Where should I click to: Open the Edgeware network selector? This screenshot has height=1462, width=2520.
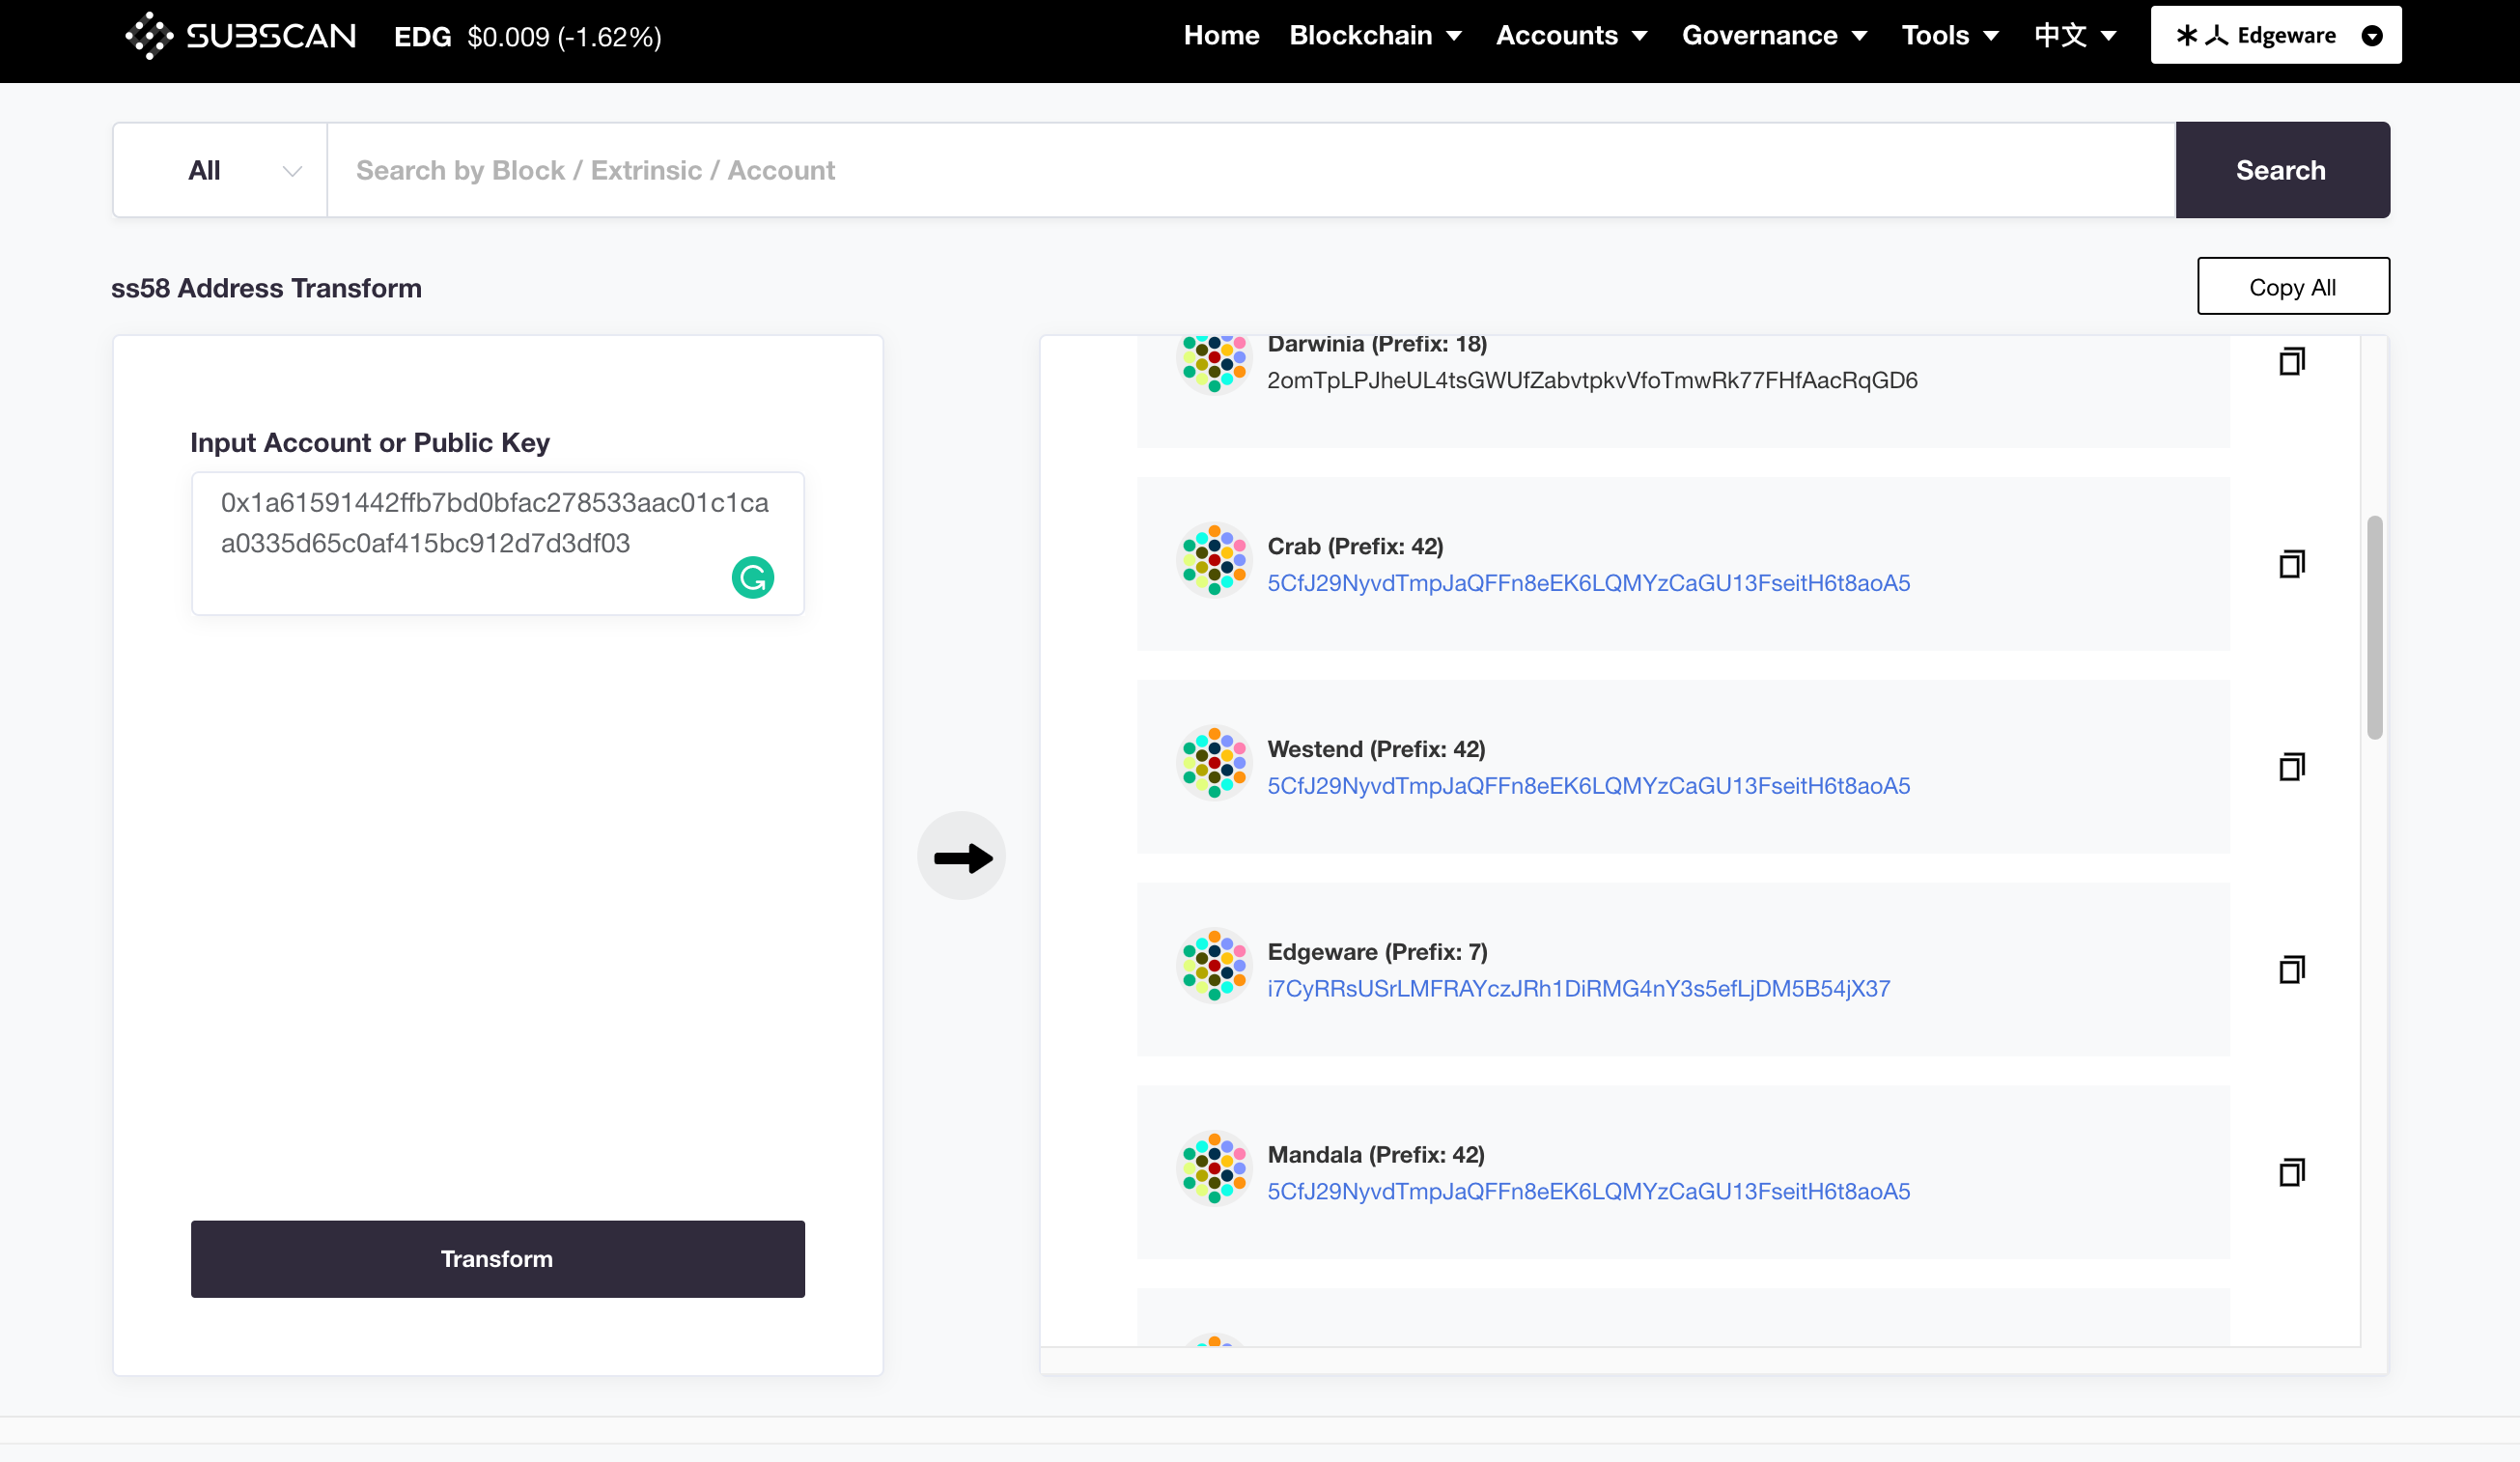2275,36
